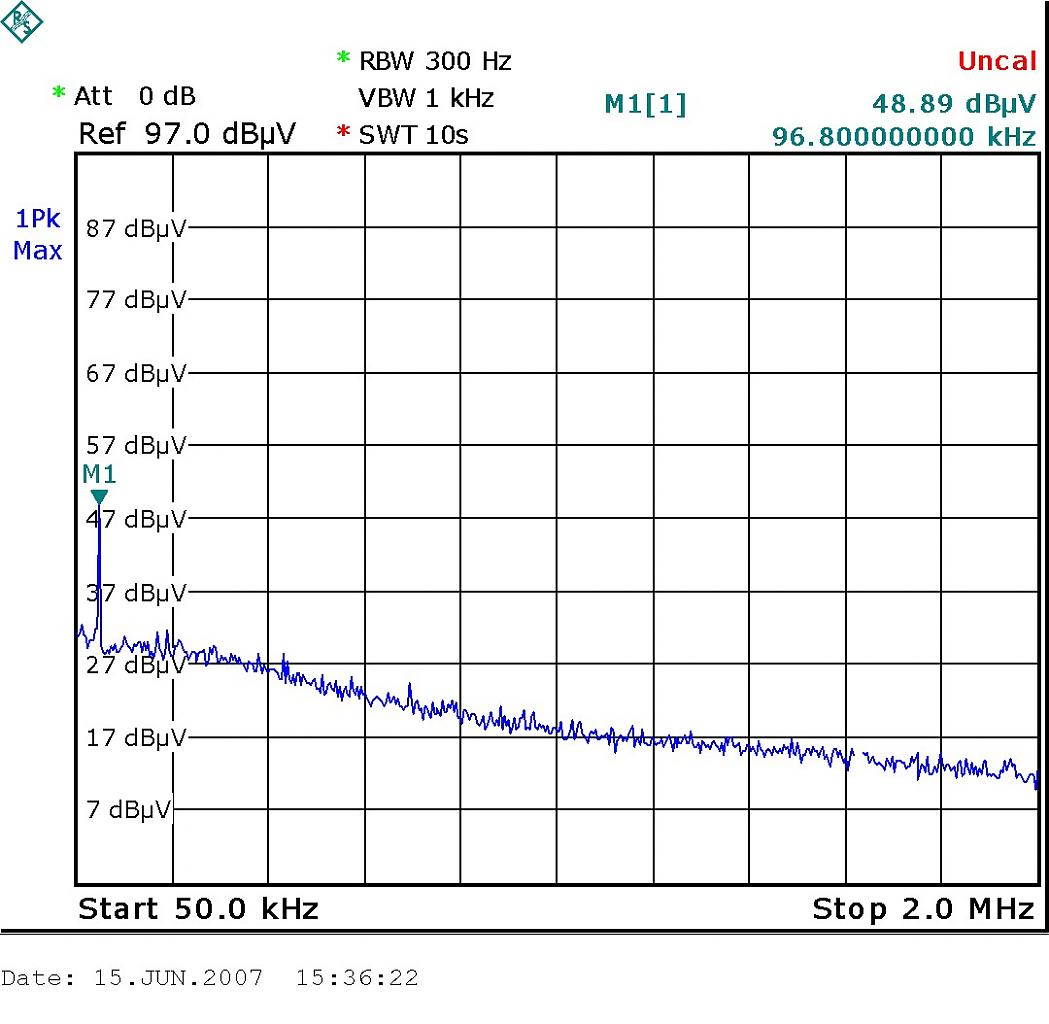The height and width of the screenshot is (1024, 1049).
Task: Click the 67 dBµV axis label
Action: (136, 373)
